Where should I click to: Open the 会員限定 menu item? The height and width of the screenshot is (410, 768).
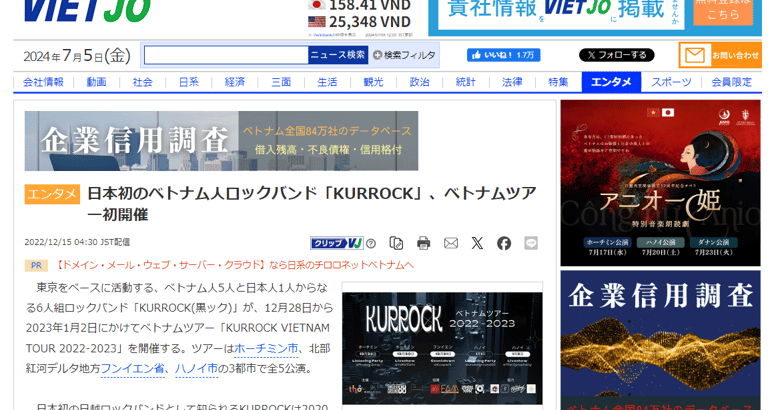(731, 82)
